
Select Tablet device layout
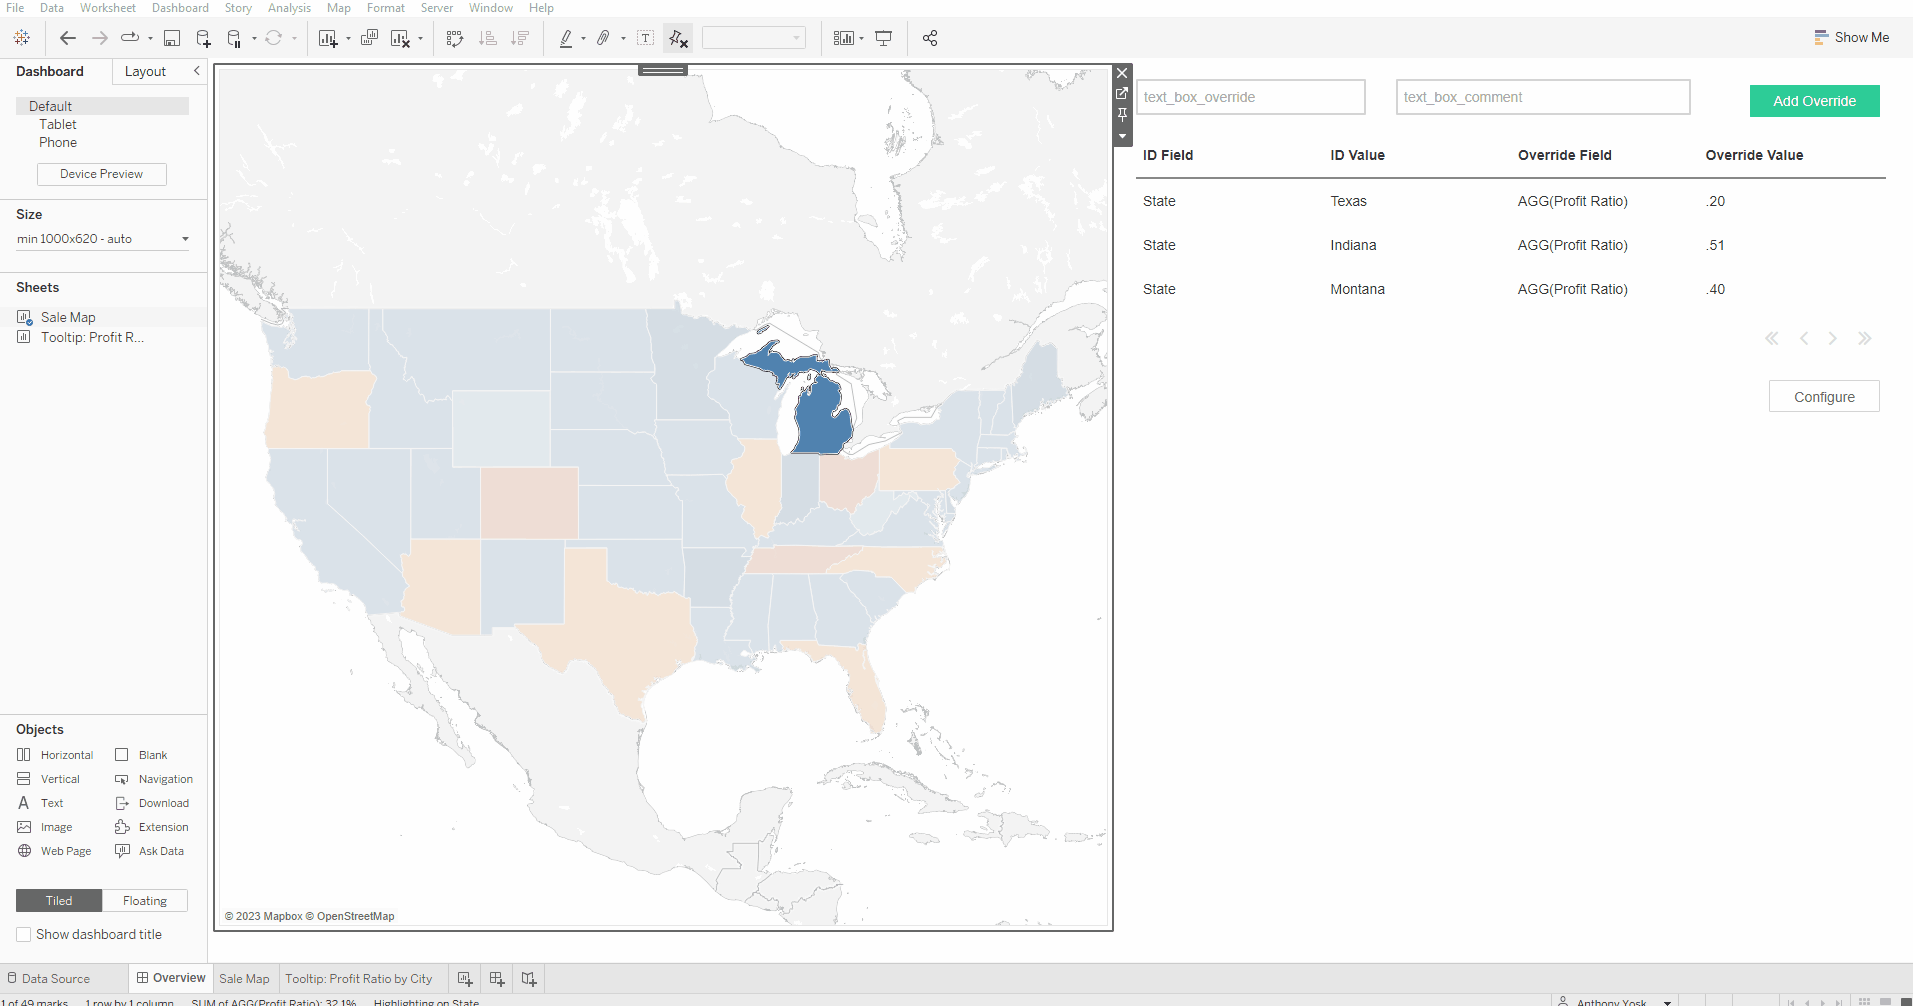tap(58, 124)
